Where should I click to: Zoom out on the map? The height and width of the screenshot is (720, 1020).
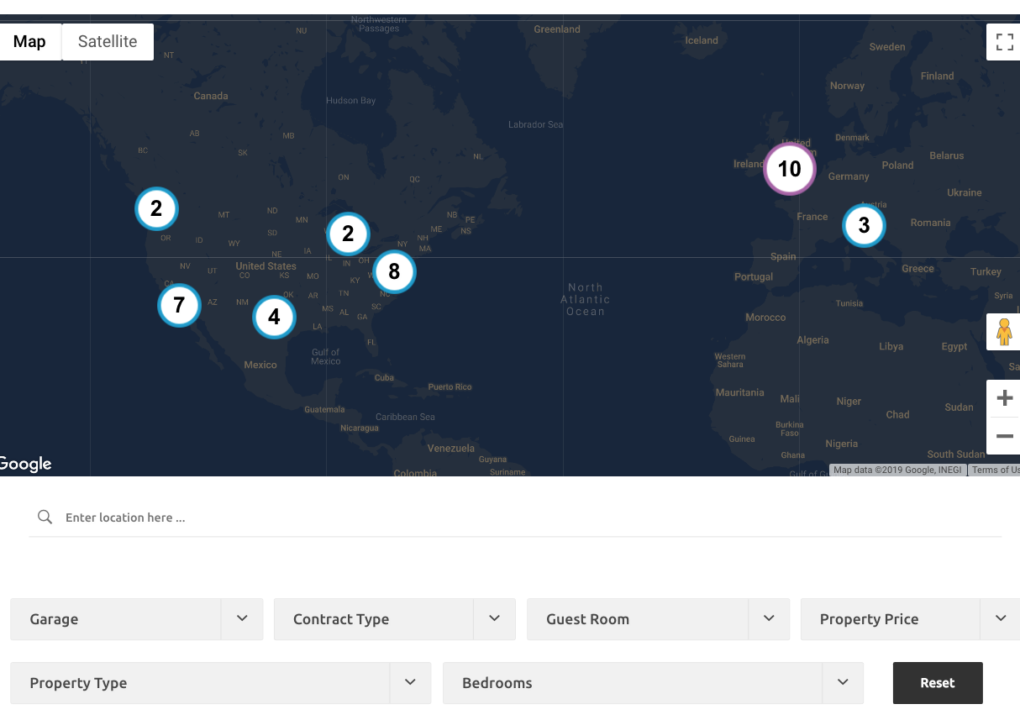click(1004, 436)
